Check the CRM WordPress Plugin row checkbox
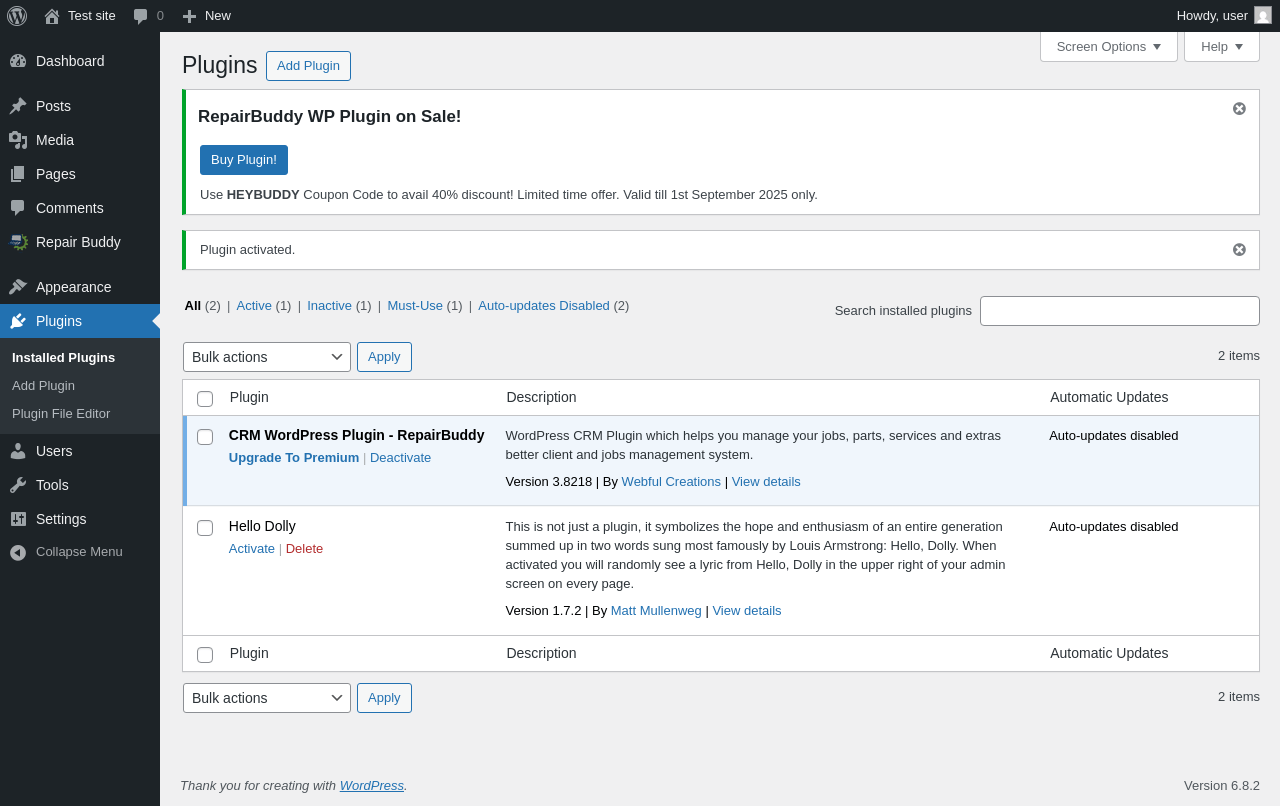1280x806 pixels. pos(205,437)
